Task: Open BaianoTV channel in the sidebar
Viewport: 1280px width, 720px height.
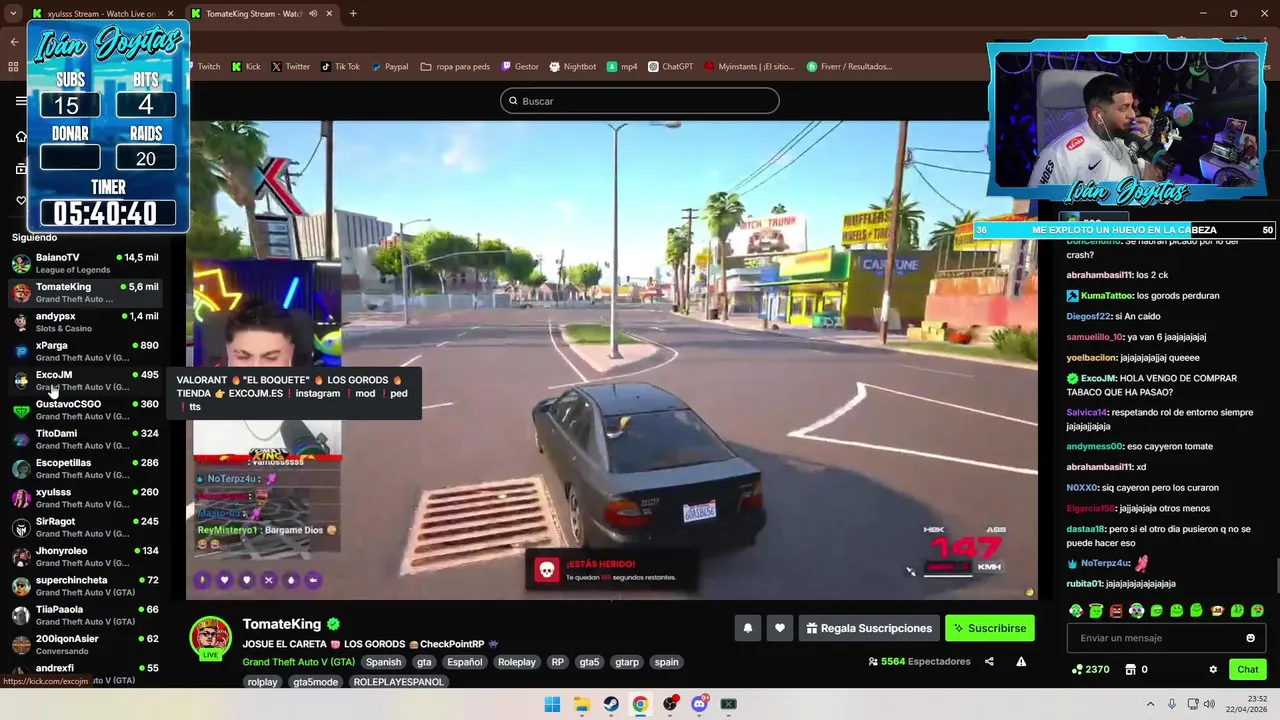Action: [85, 263]
